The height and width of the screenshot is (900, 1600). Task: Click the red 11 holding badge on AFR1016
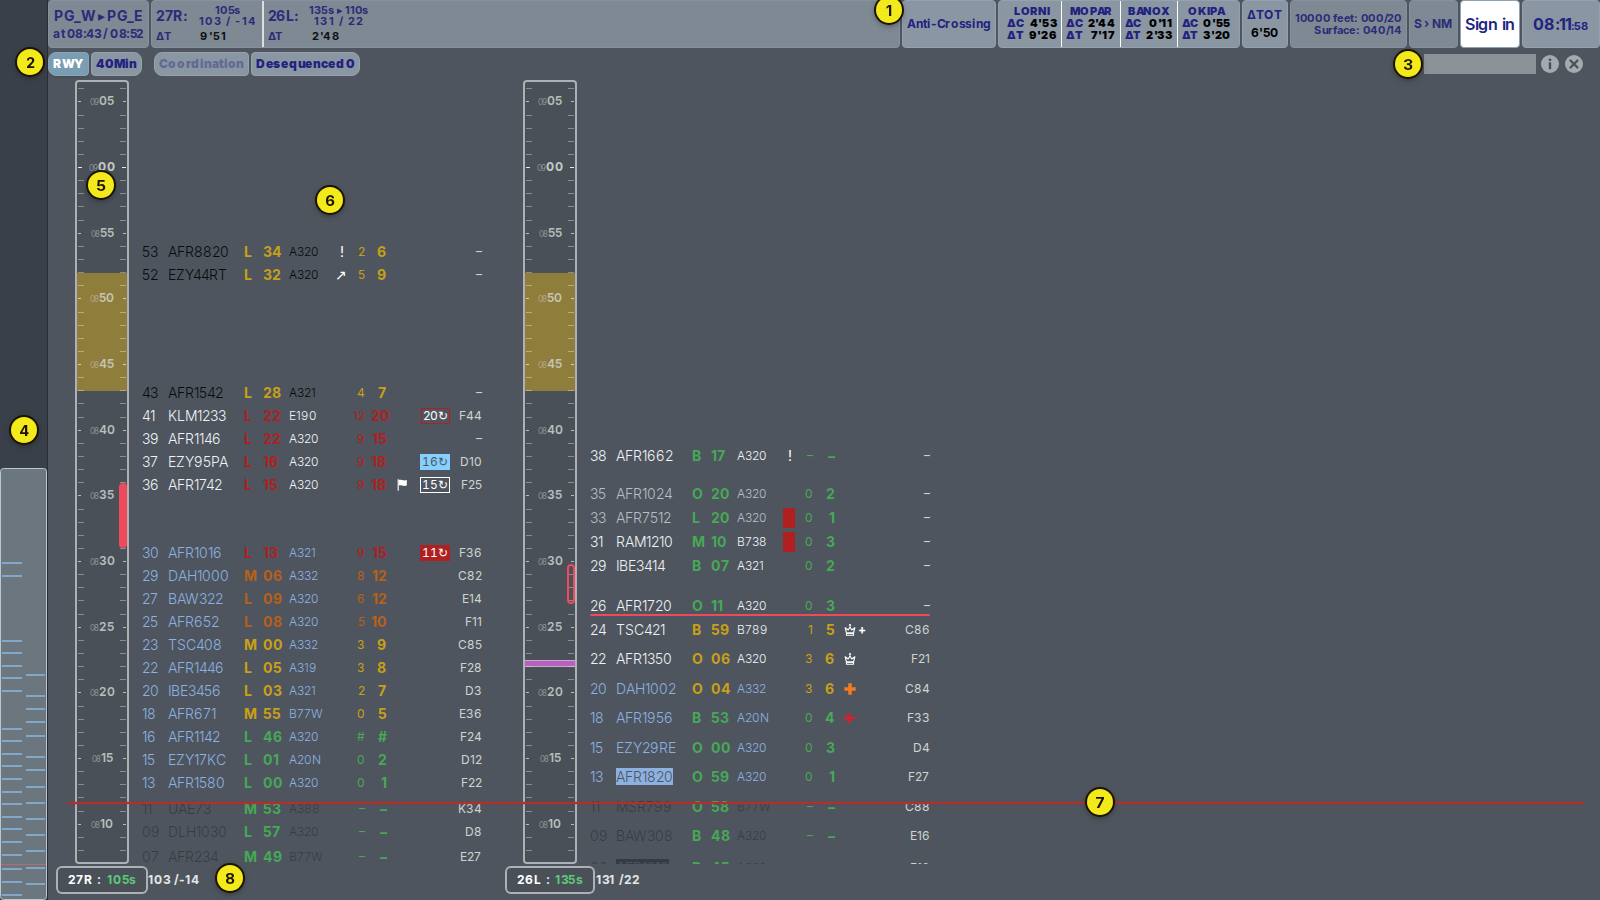[435, 553]
